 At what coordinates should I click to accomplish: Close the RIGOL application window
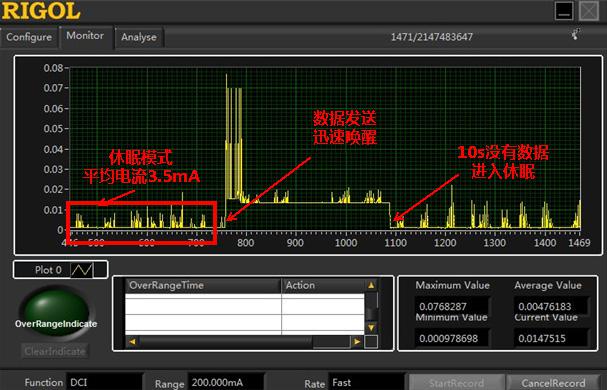589,11
